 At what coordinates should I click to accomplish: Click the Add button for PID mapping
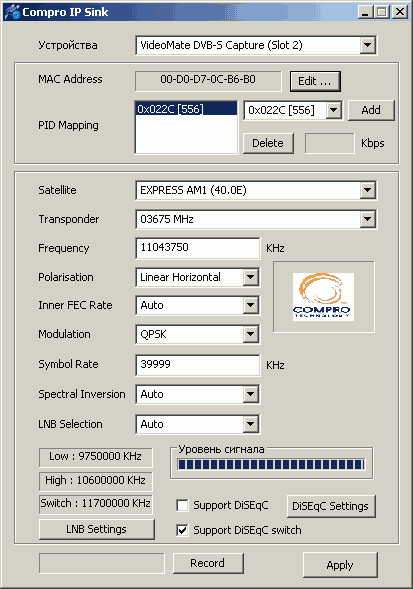click(x=371, y=110)
